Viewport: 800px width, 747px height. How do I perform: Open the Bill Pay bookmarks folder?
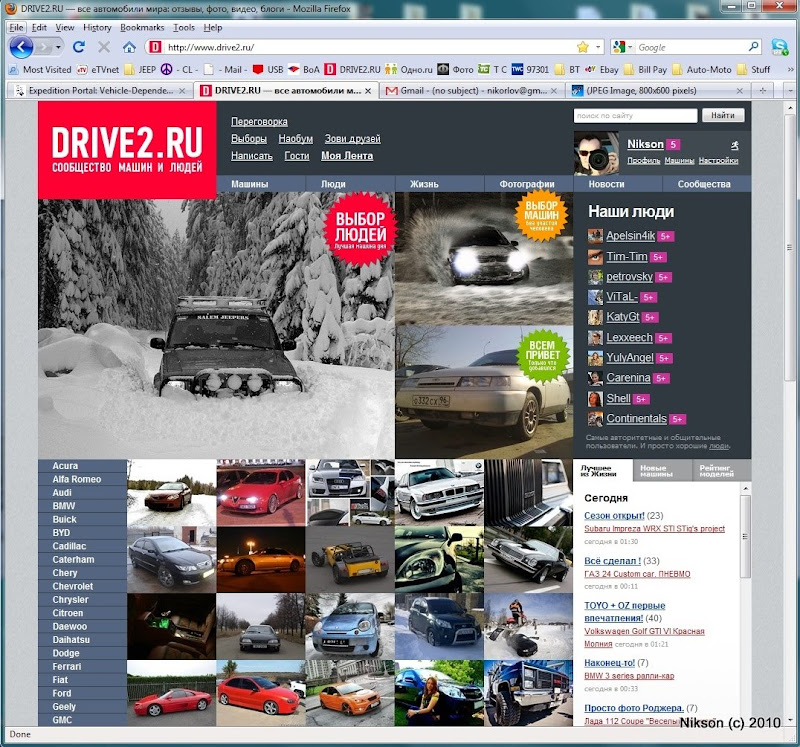tap(646, 69)
